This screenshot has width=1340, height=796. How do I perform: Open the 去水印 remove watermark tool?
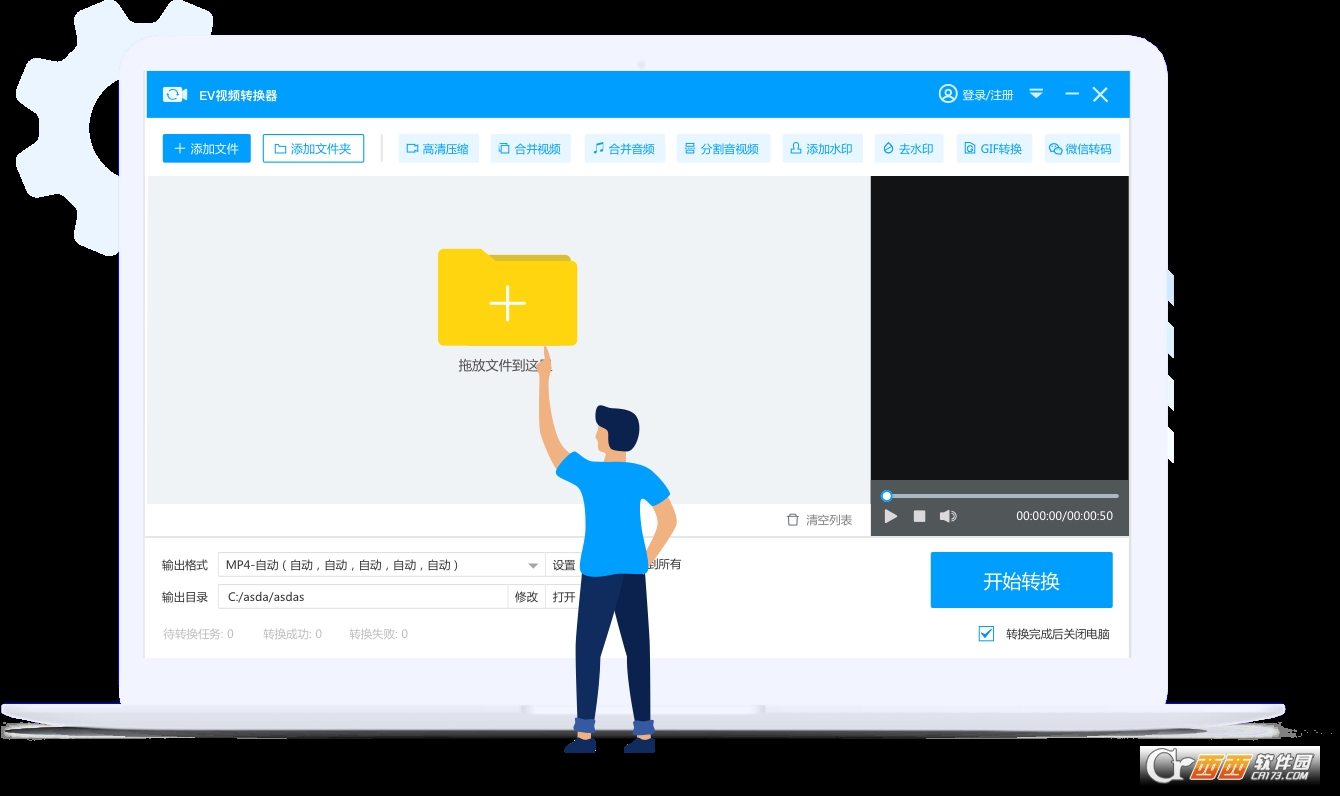(x=908, y=149)
